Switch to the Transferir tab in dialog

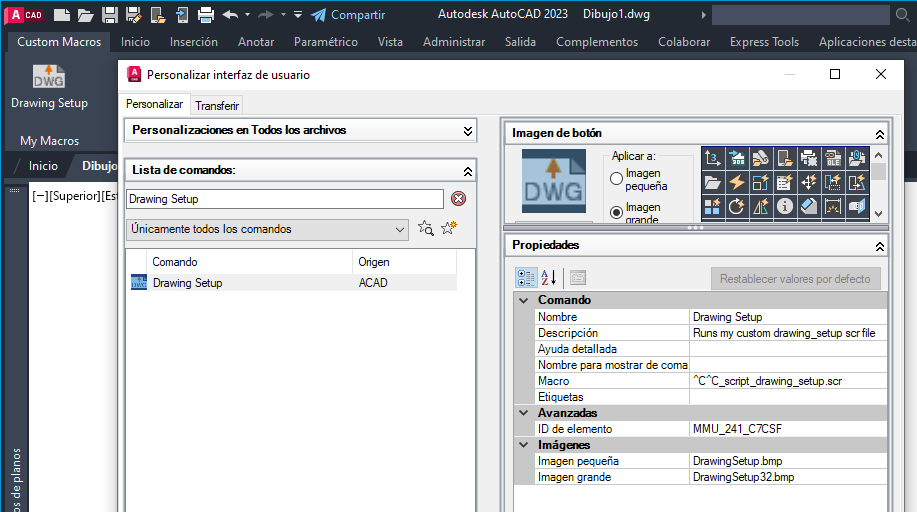[x=217, y=105]
